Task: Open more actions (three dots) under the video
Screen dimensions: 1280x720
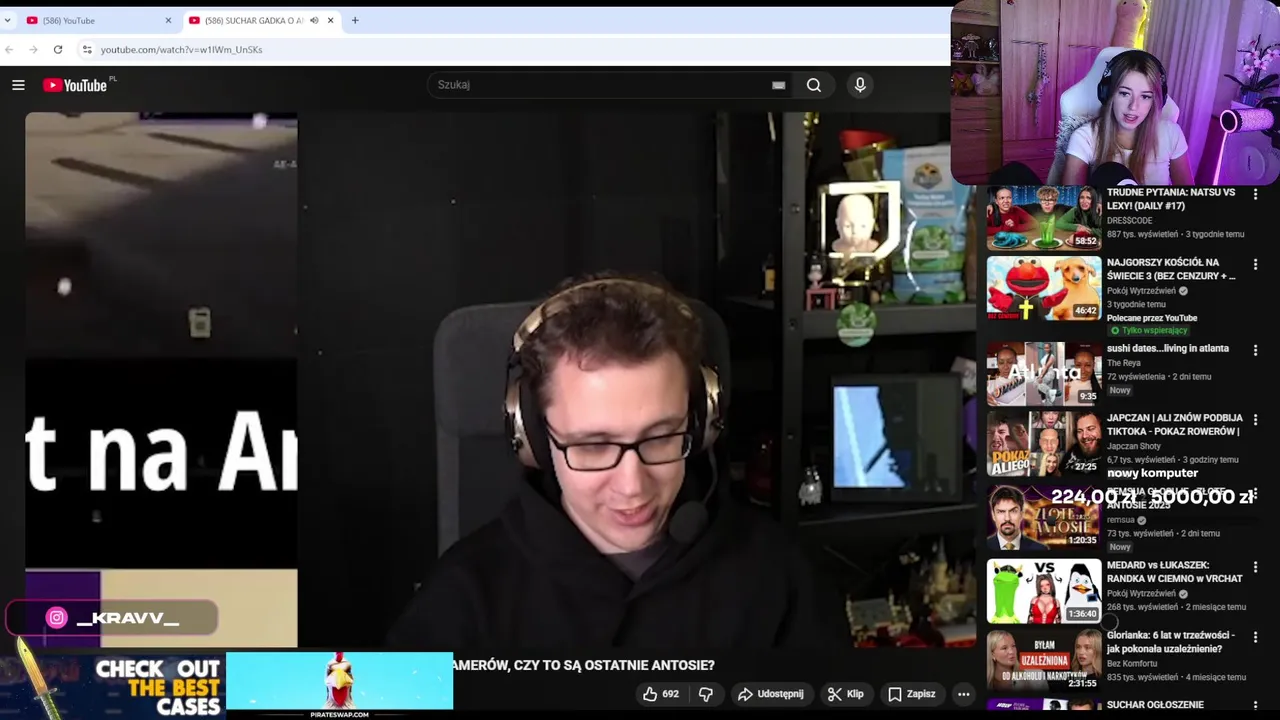Action: pos(963,694)
